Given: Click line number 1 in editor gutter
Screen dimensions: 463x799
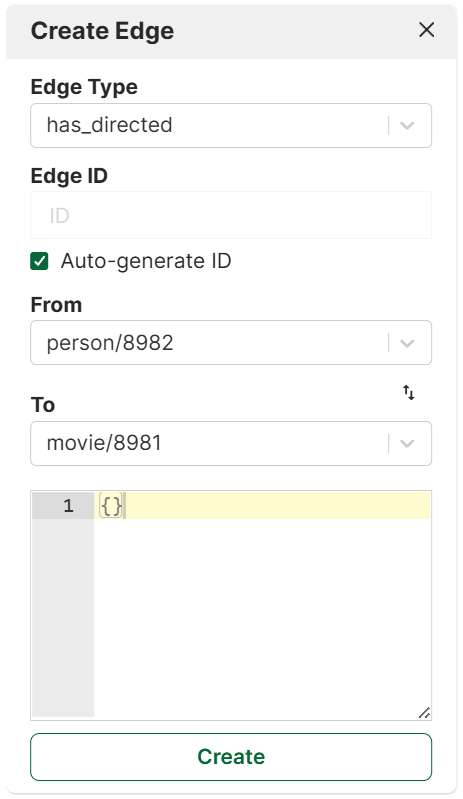Looking at the screenshot, I should coord(68,505).
